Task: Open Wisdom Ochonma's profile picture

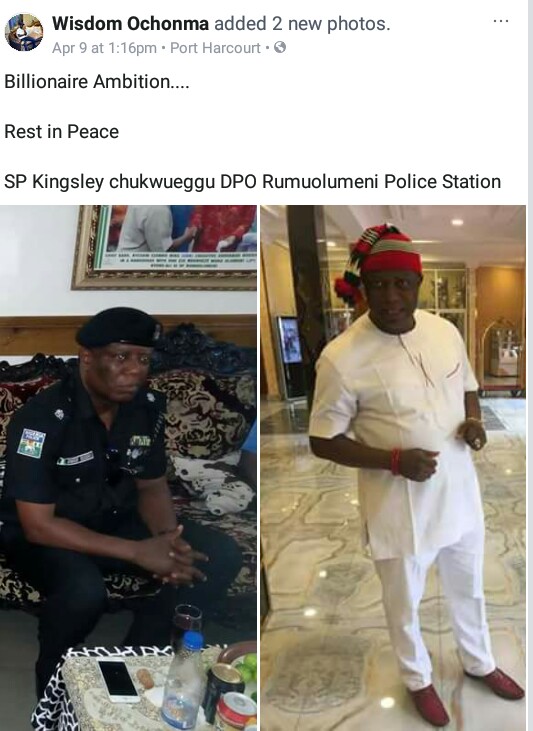Action: click(x=24, y=32)
